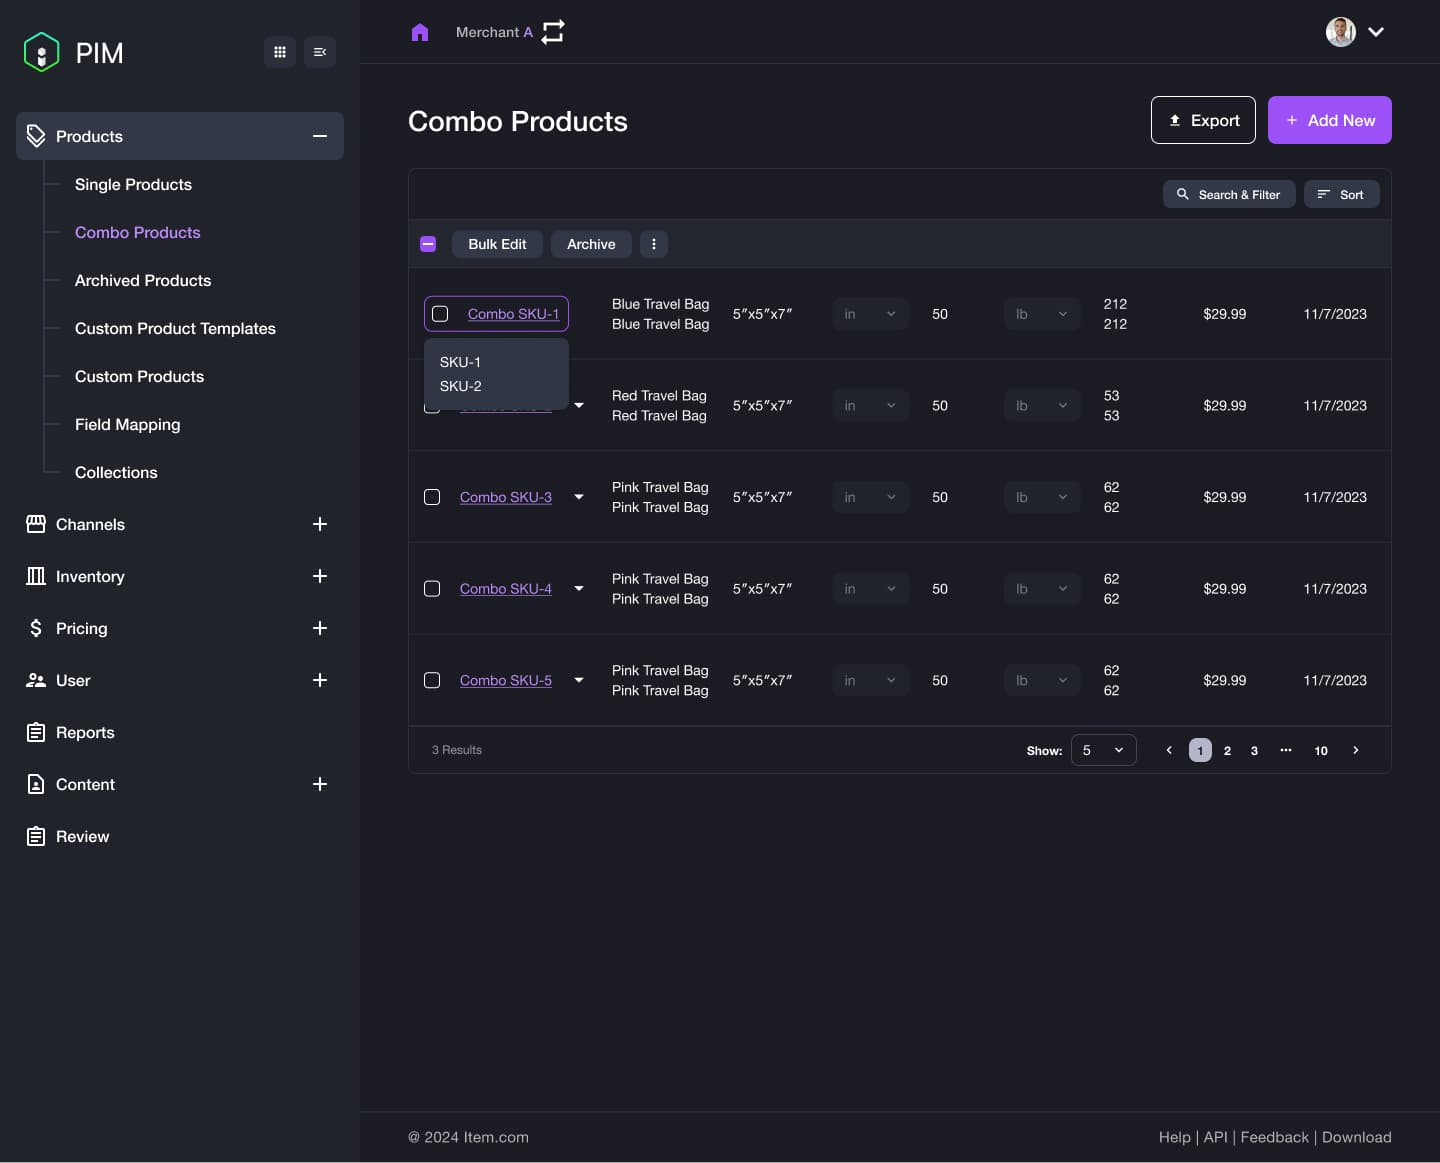
Task: Expand the Inventory section plus
Action: click(x=320, y=576)
